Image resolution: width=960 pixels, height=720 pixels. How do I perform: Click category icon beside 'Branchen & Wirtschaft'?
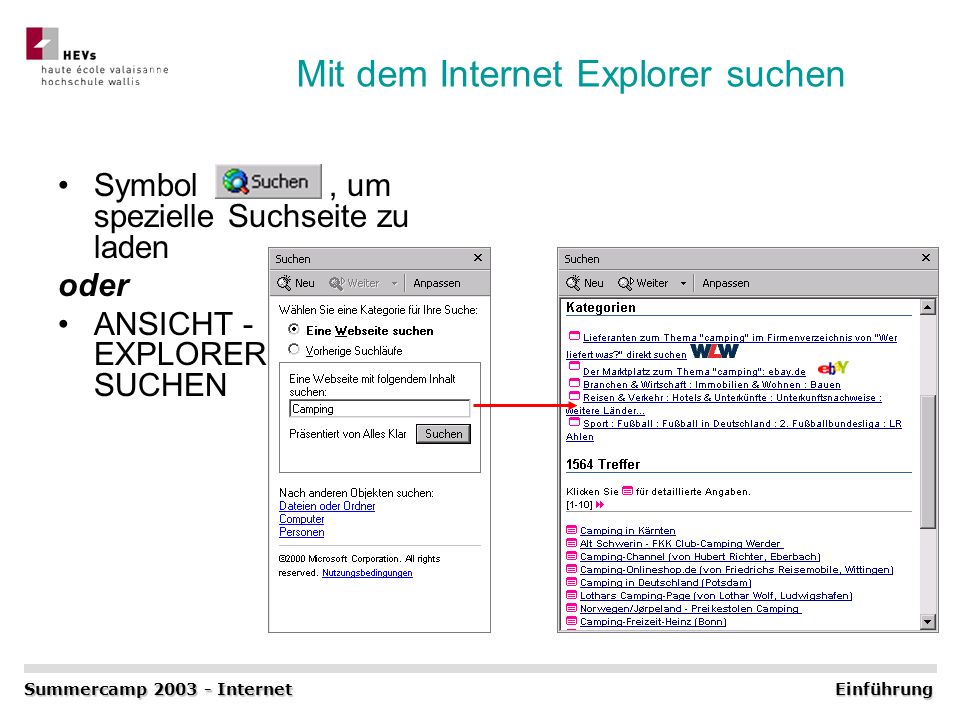(x=574, y=383)
